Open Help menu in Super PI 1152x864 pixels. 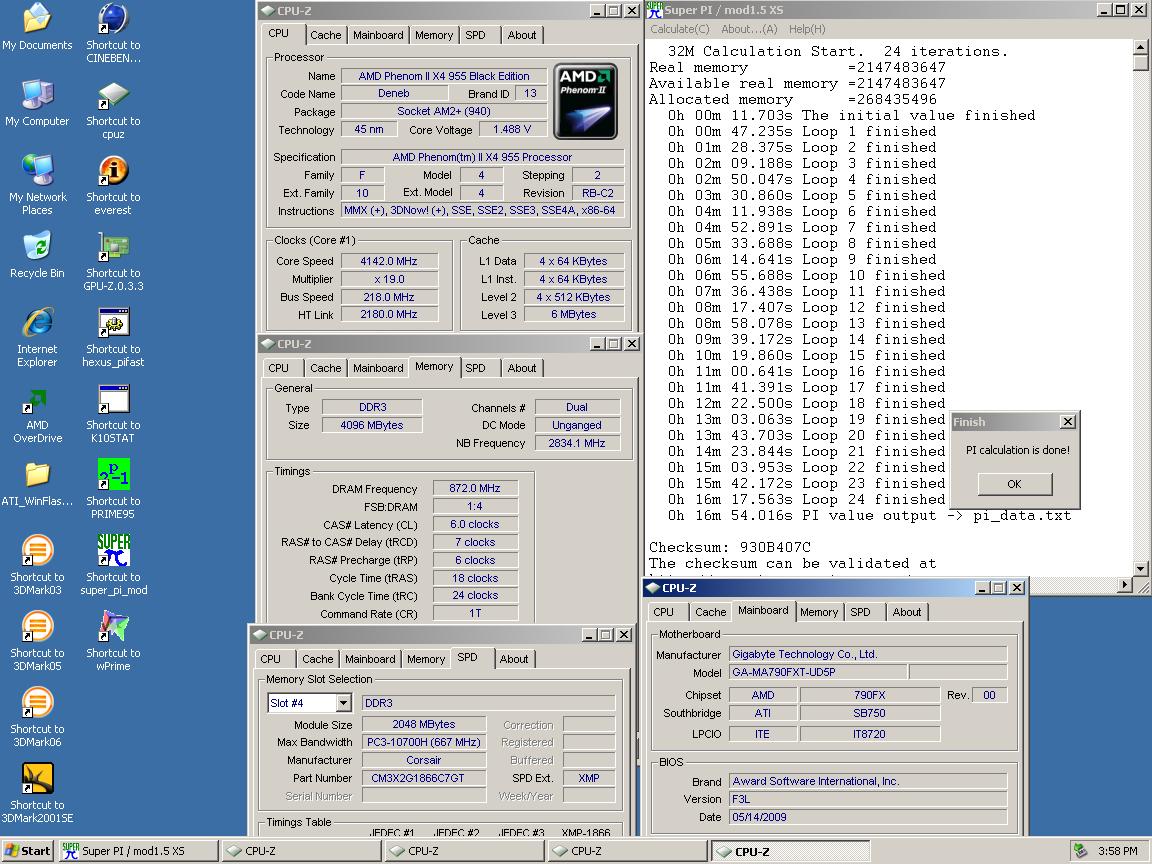[x=807, y=29]
